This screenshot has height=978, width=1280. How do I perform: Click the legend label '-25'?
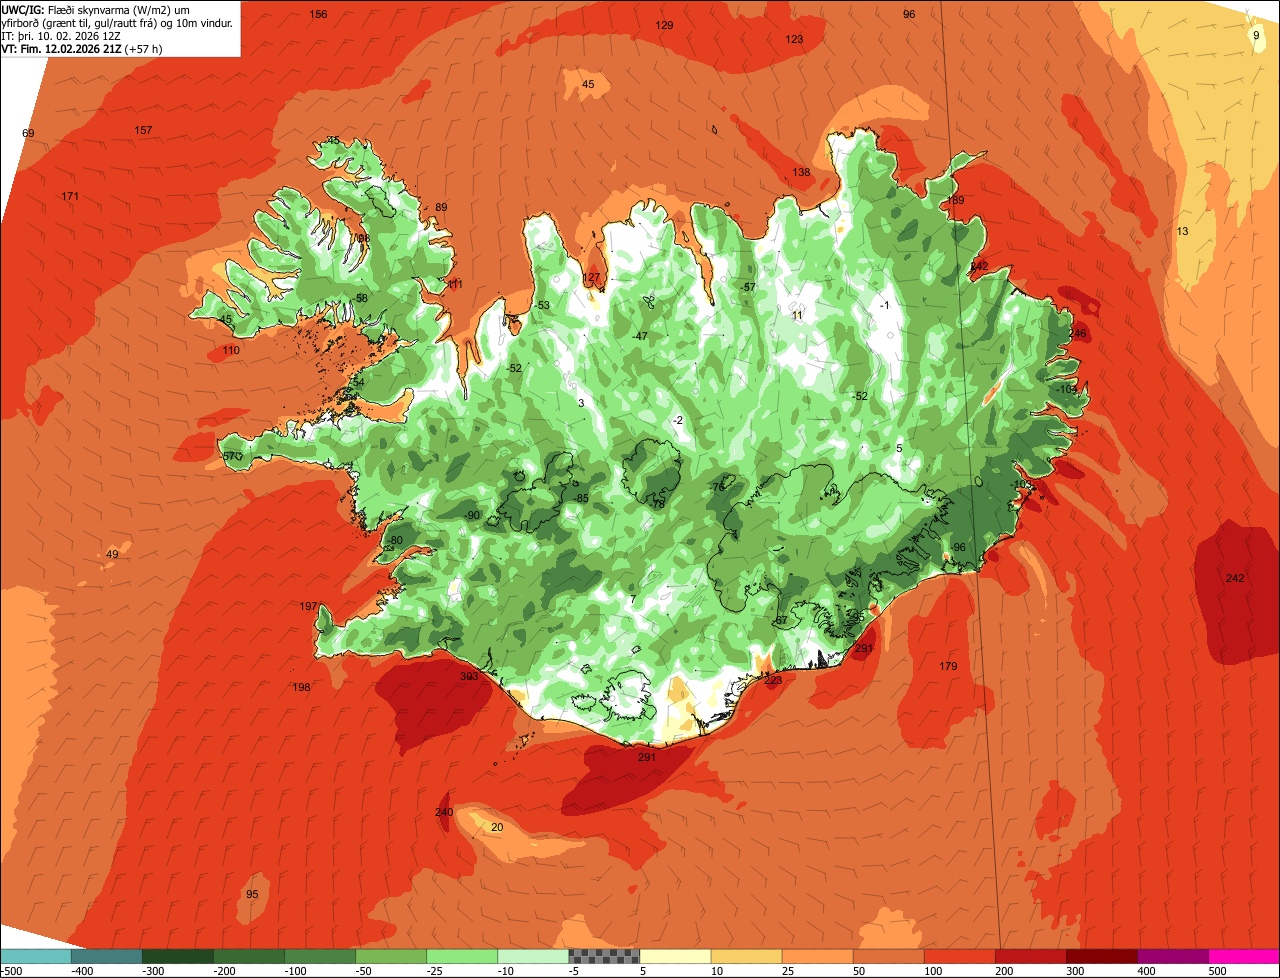pos(435,971)
